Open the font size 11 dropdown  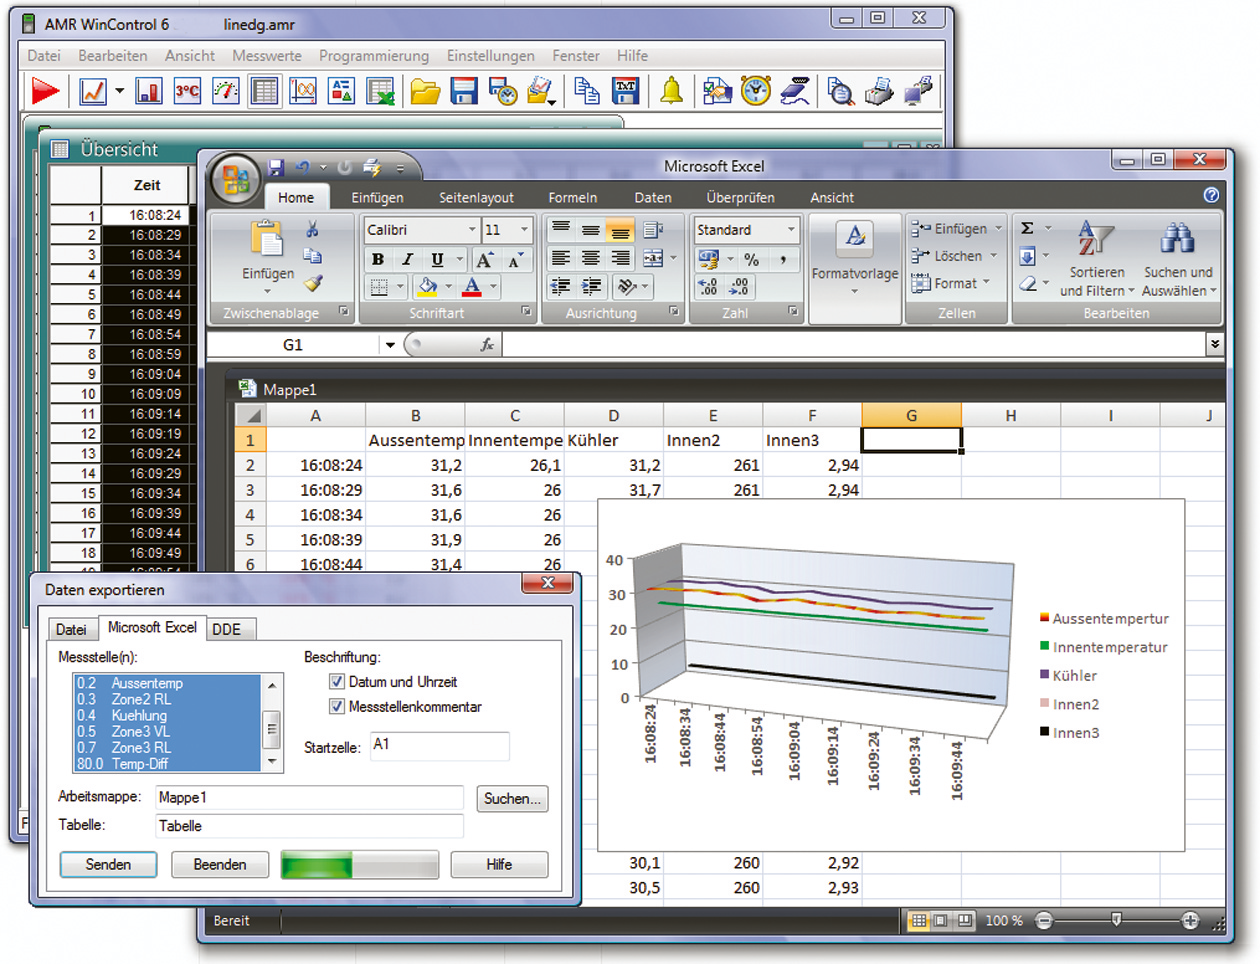coord(523,230)
